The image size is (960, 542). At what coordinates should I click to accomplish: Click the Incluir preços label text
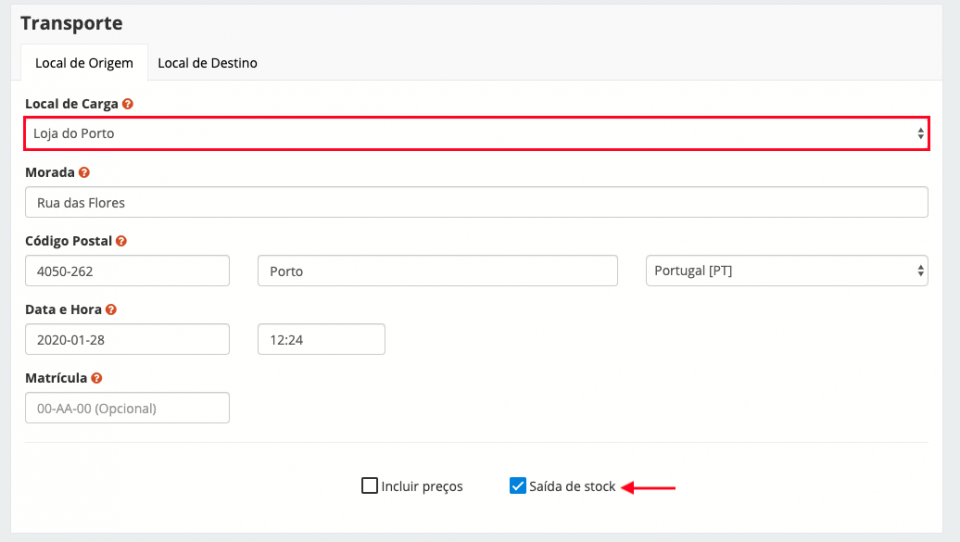tap(422, 487)
